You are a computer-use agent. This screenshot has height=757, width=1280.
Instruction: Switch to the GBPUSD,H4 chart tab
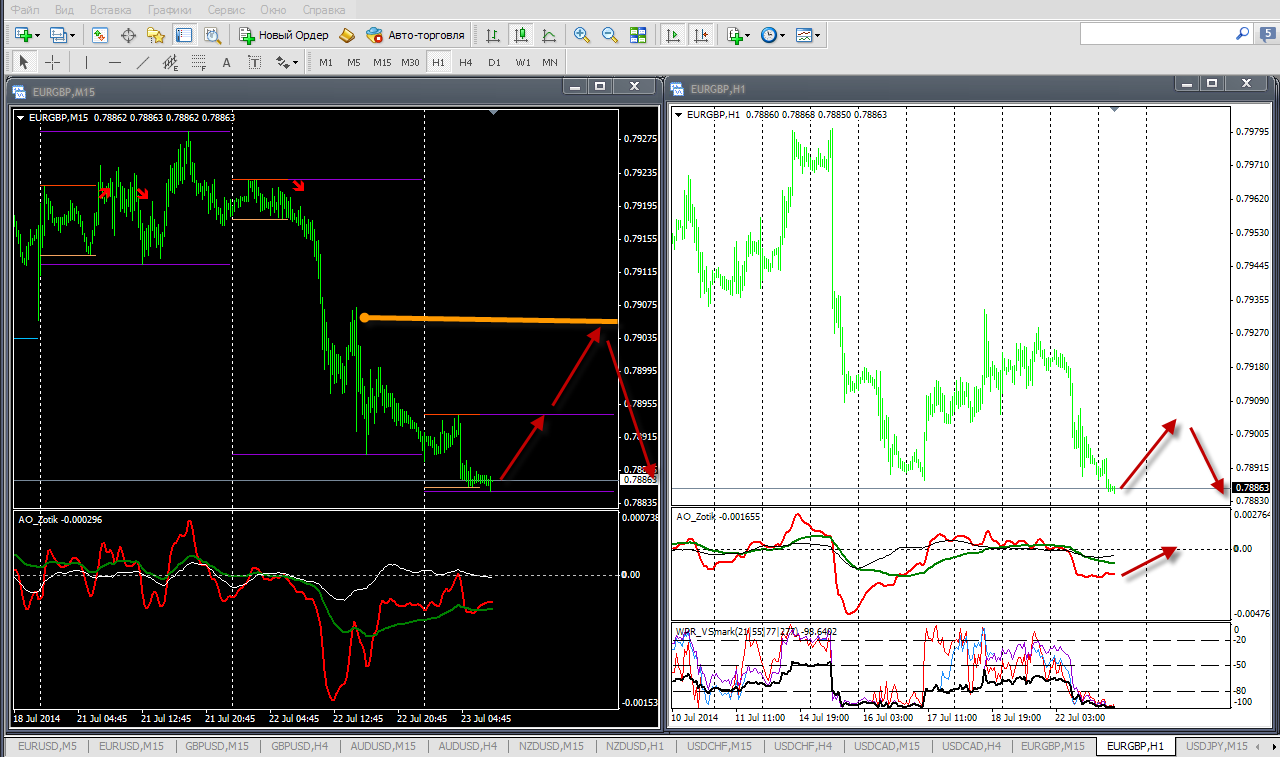(301, 746)
